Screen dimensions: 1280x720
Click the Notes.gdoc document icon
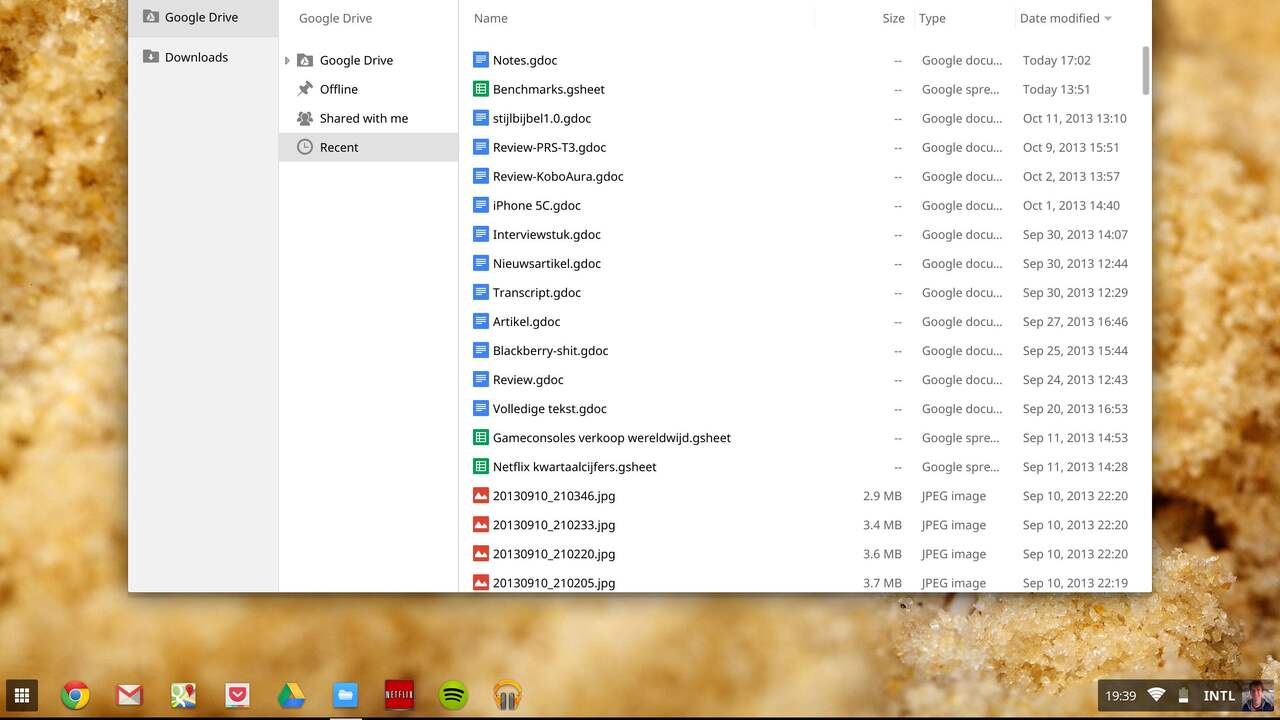(x=481, y=60)
